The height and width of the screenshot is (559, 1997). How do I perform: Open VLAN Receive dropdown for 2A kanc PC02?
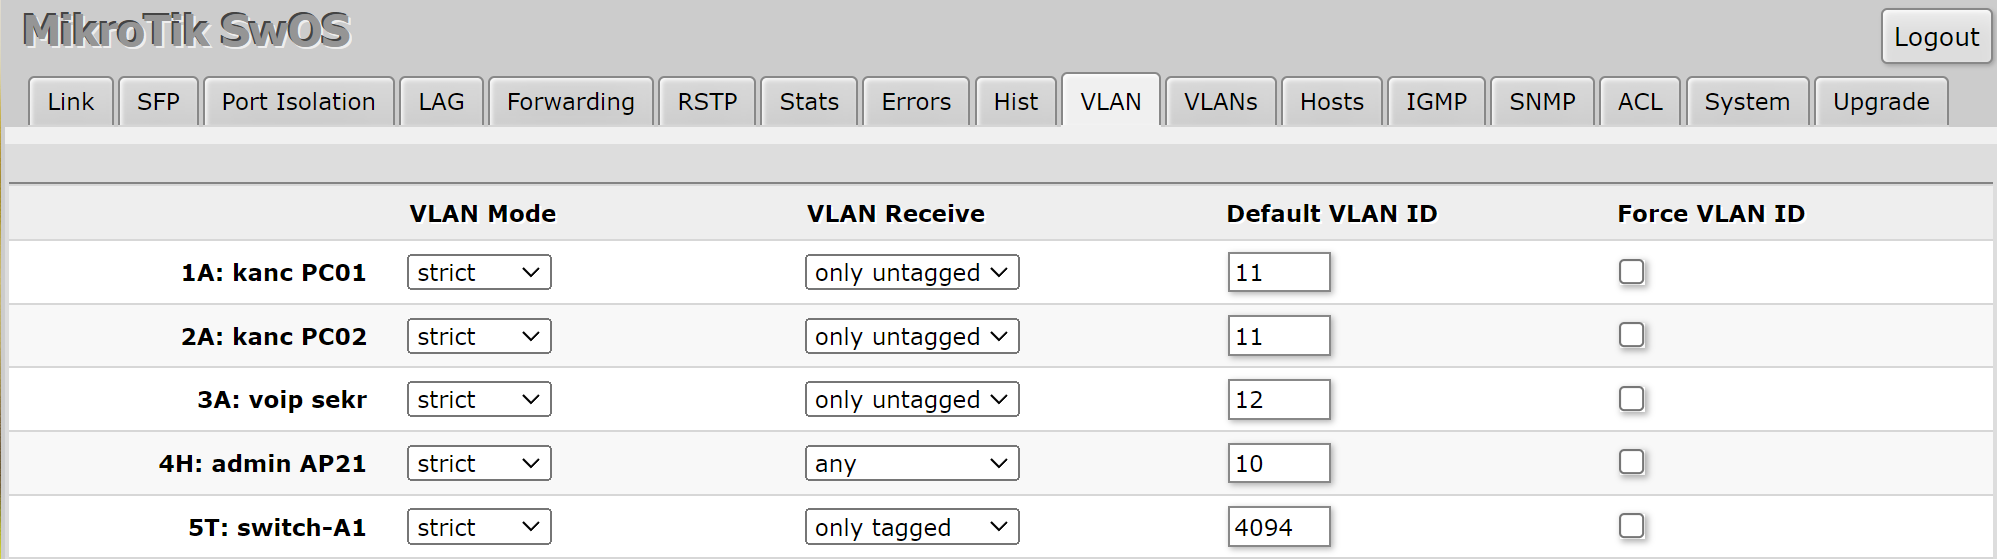[x=912, y=336]
